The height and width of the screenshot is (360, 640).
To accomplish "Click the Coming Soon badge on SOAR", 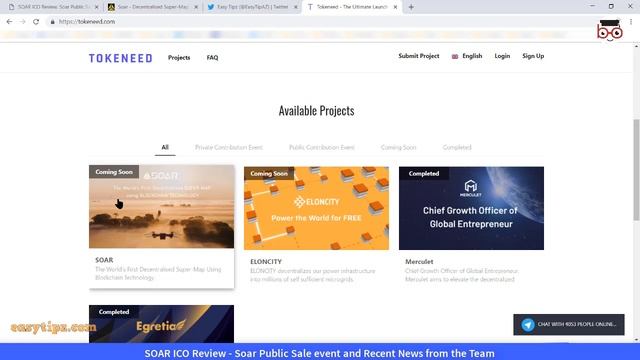I will [x=114, y=172].
